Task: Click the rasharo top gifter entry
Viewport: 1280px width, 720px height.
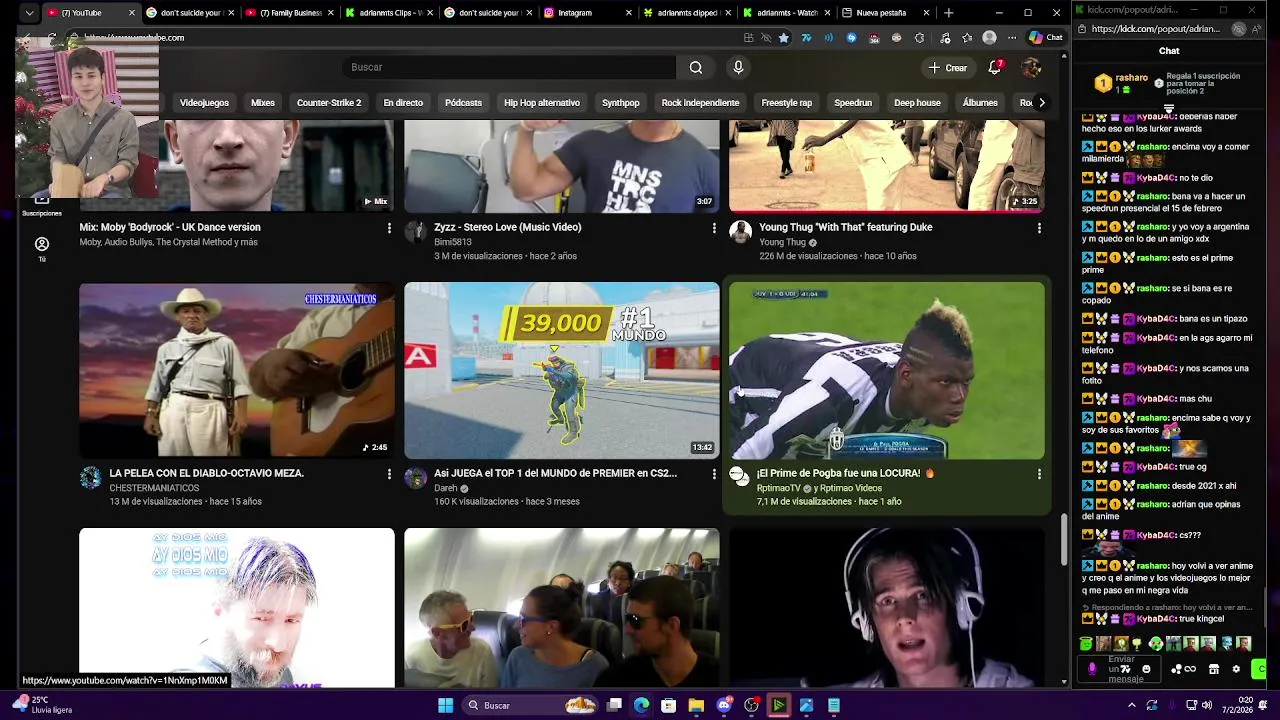Action: 1122,83
